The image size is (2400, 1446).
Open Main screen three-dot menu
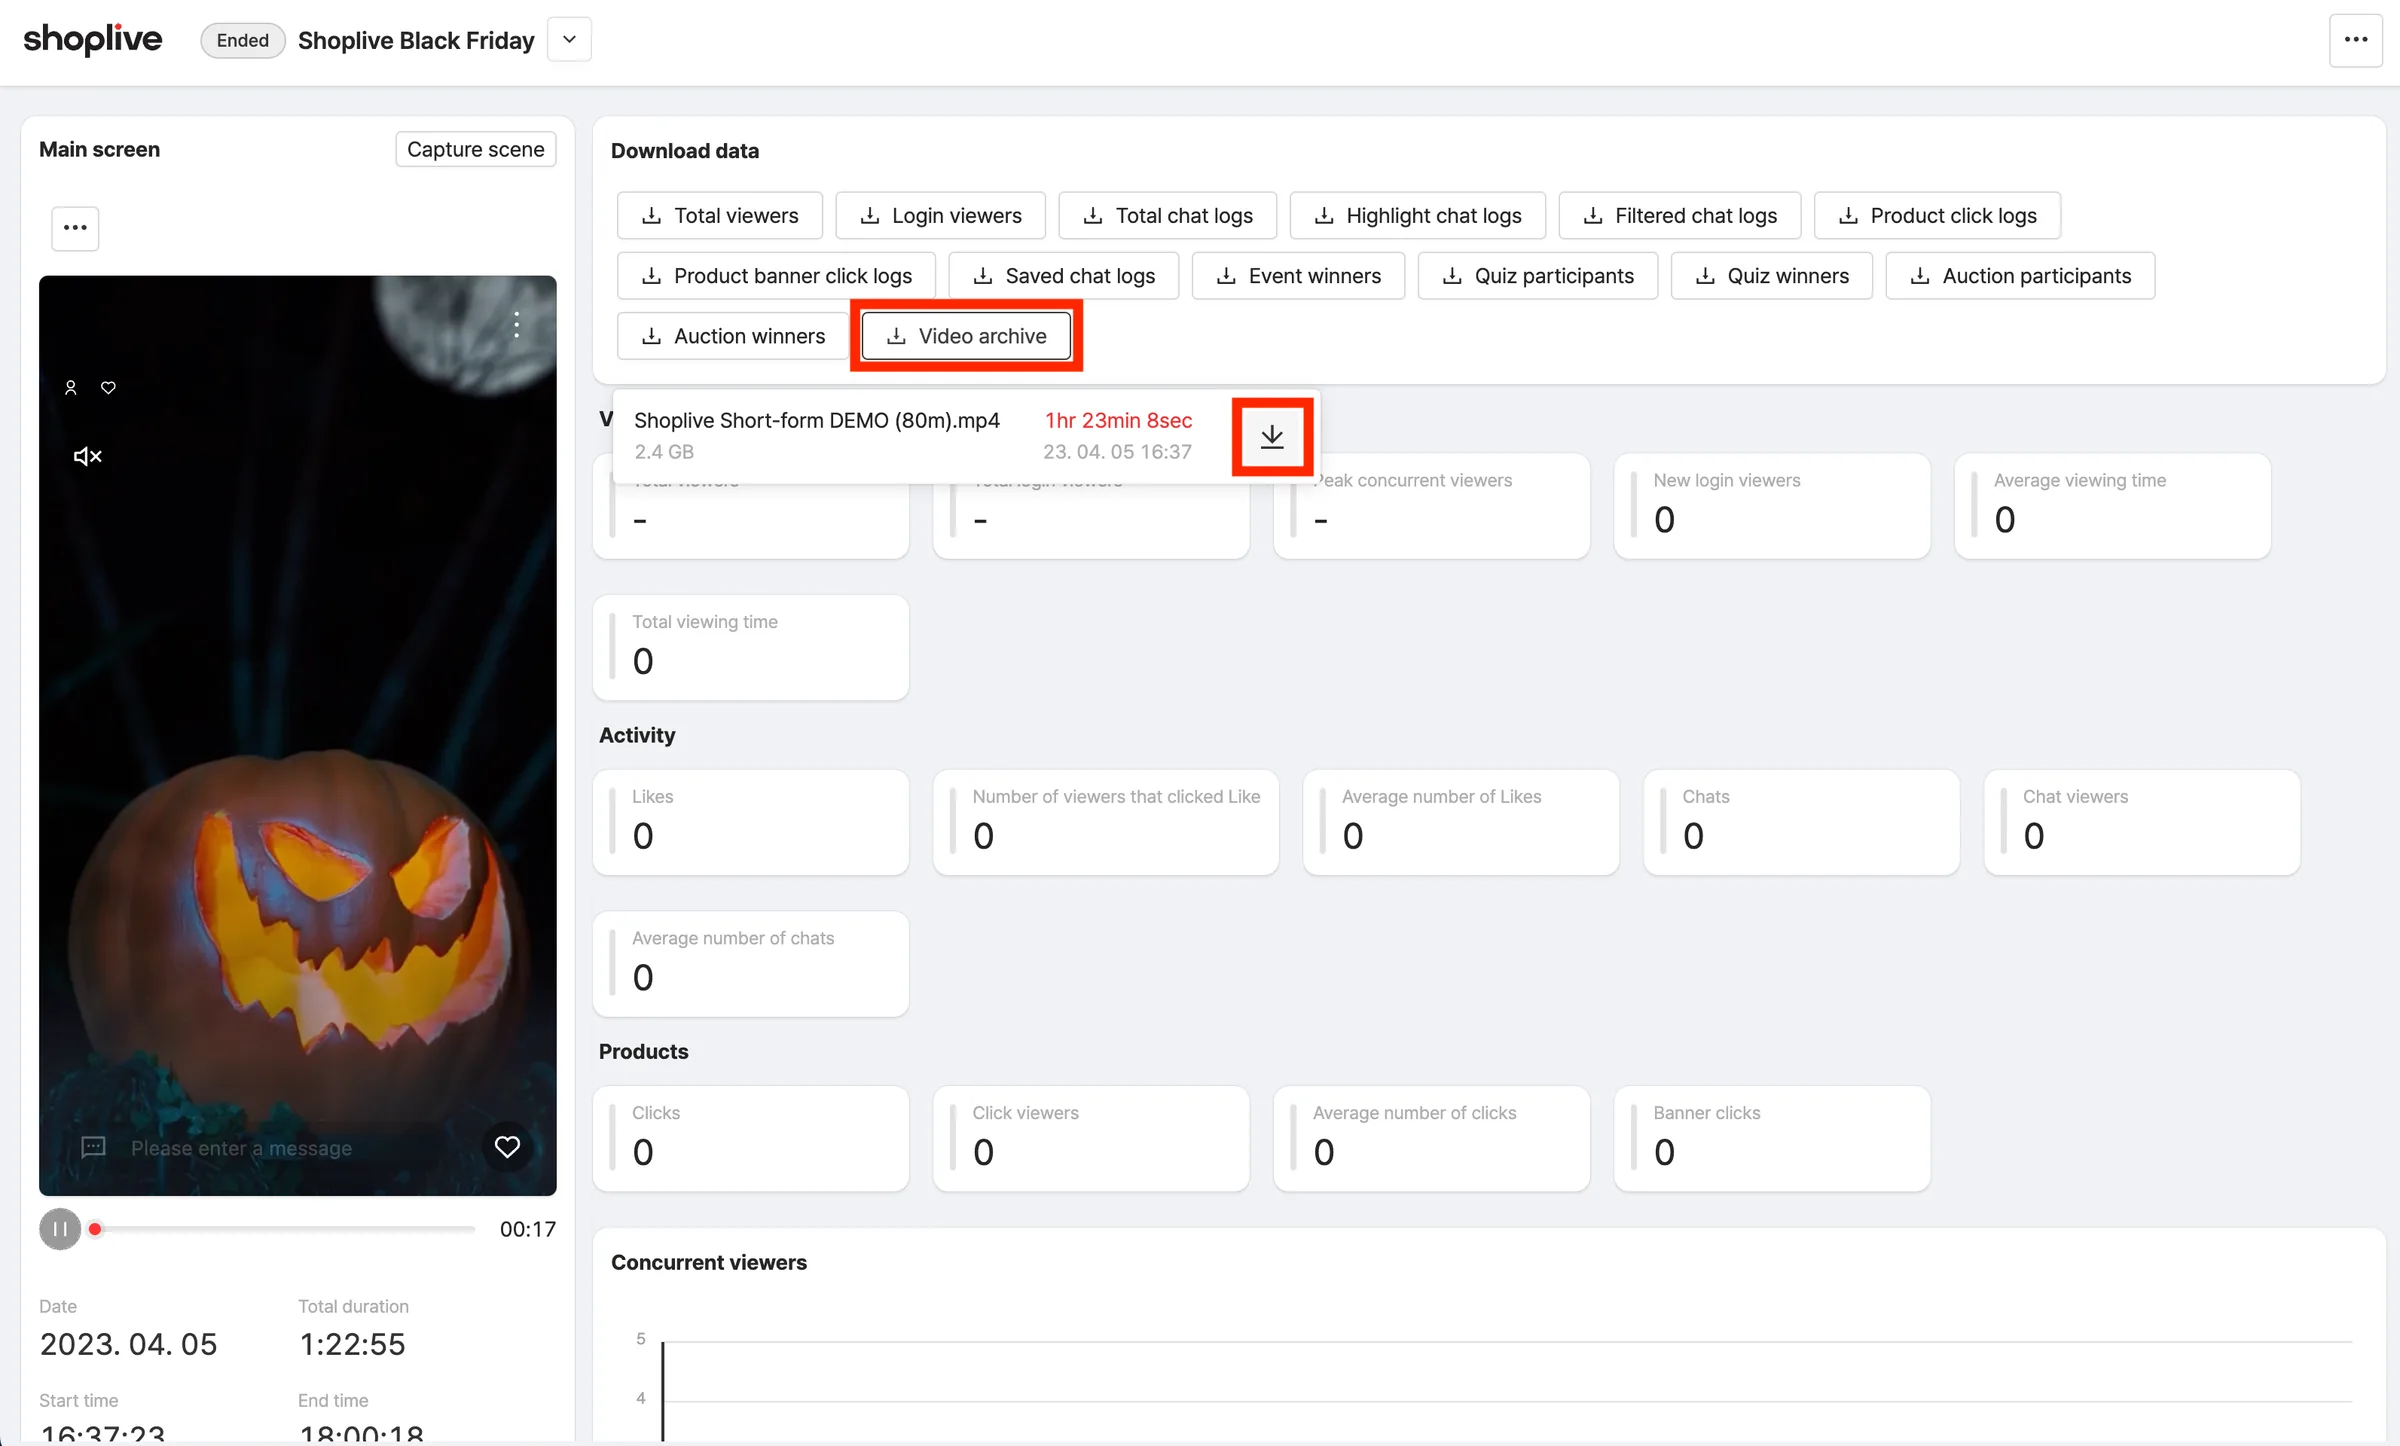75,228
